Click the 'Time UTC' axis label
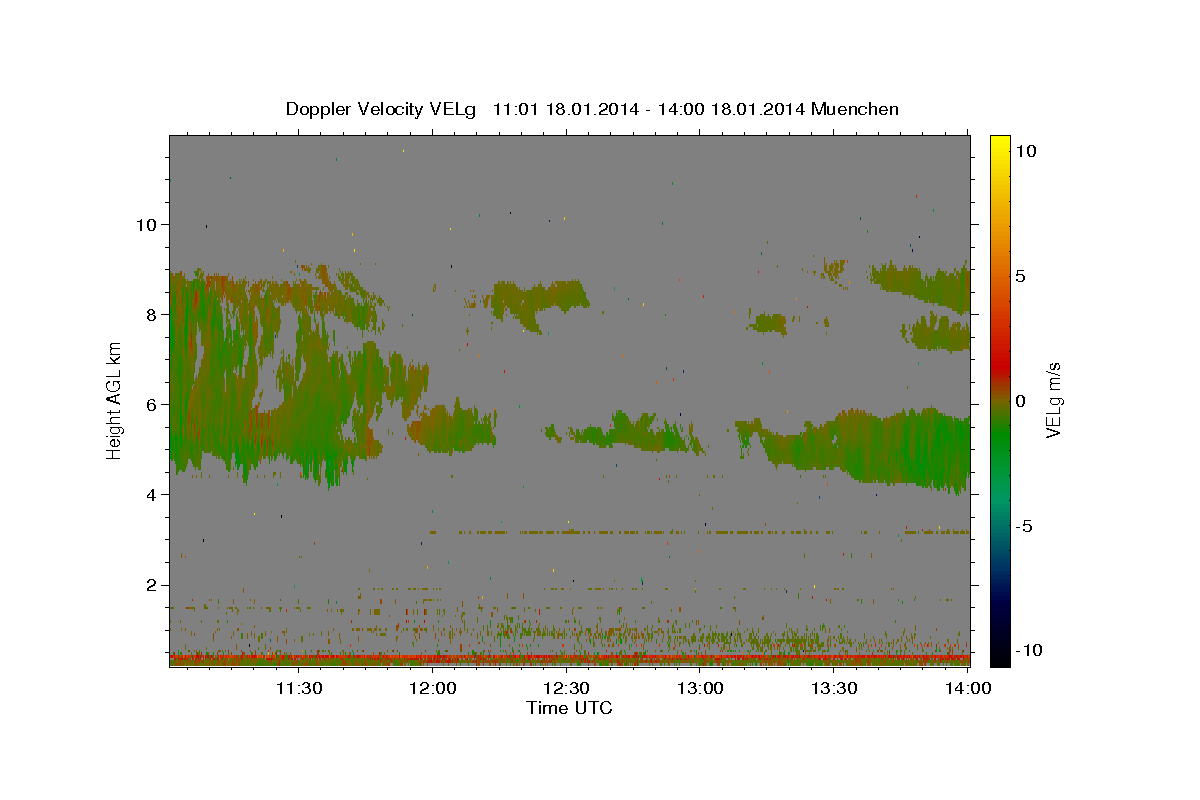This screenshot has height=800, width=1200. point(569,708)
